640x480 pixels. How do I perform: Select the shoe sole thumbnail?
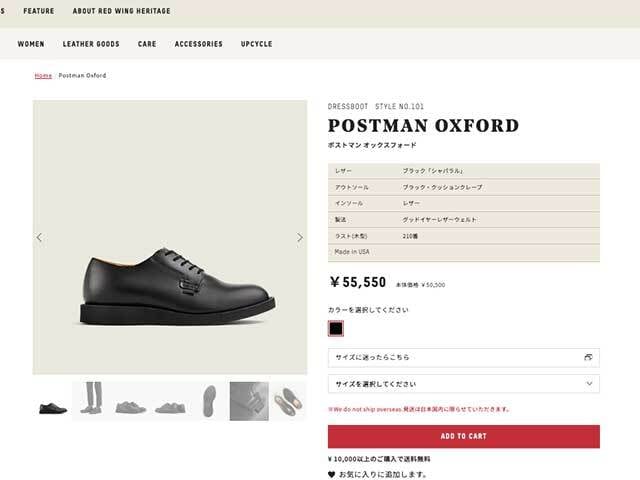pyautogui.click(x=209, y=402)
